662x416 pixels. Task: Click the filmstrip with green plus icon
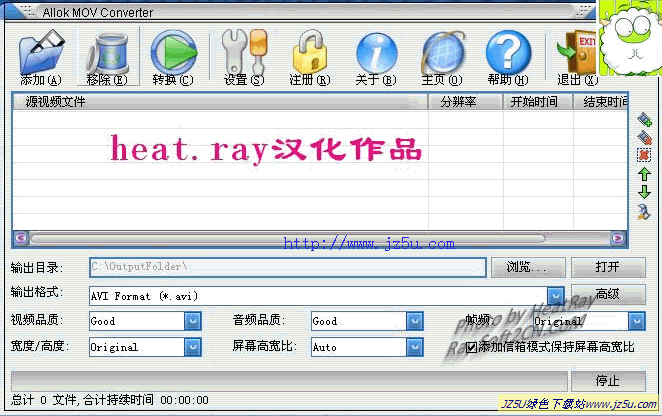coord(644,120)
